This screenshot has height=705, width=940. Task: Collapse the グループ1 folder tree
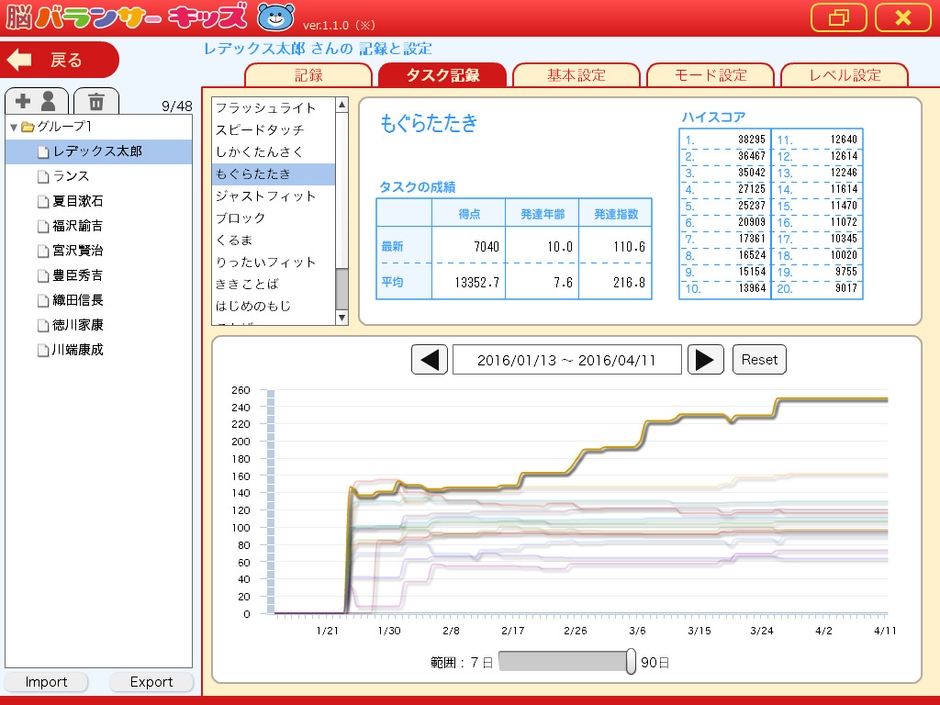click(13, 127)
